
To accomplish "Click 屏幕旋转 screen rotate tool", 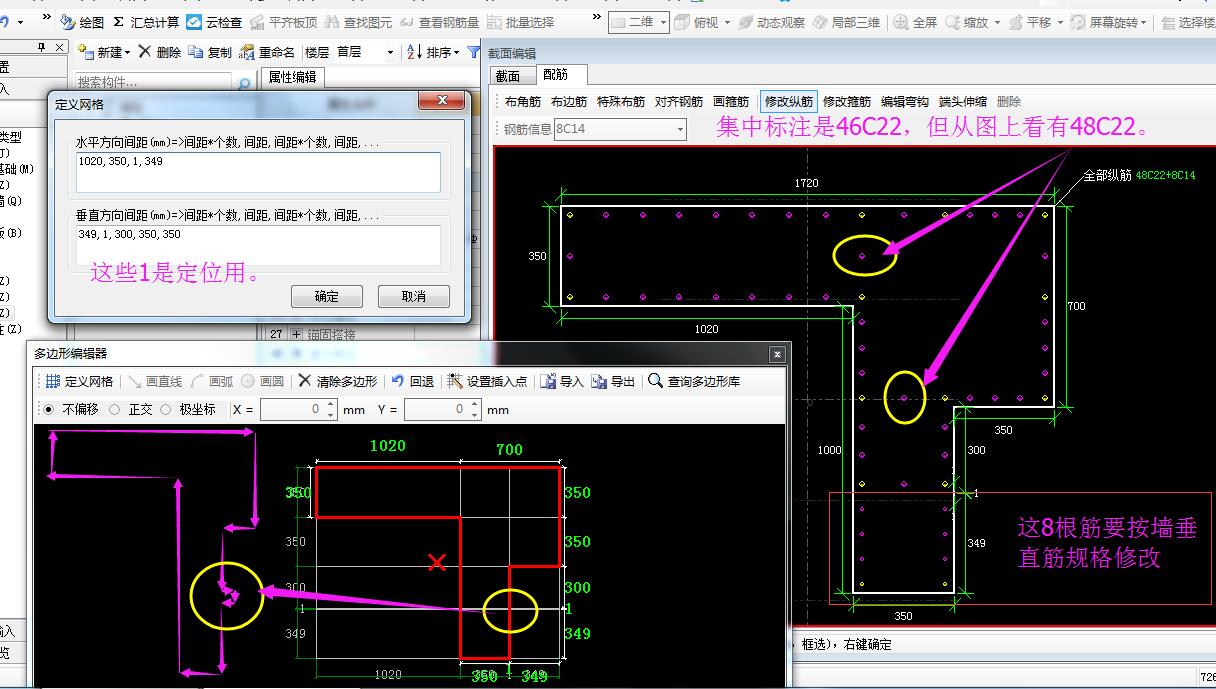I will click(1103, 22).
